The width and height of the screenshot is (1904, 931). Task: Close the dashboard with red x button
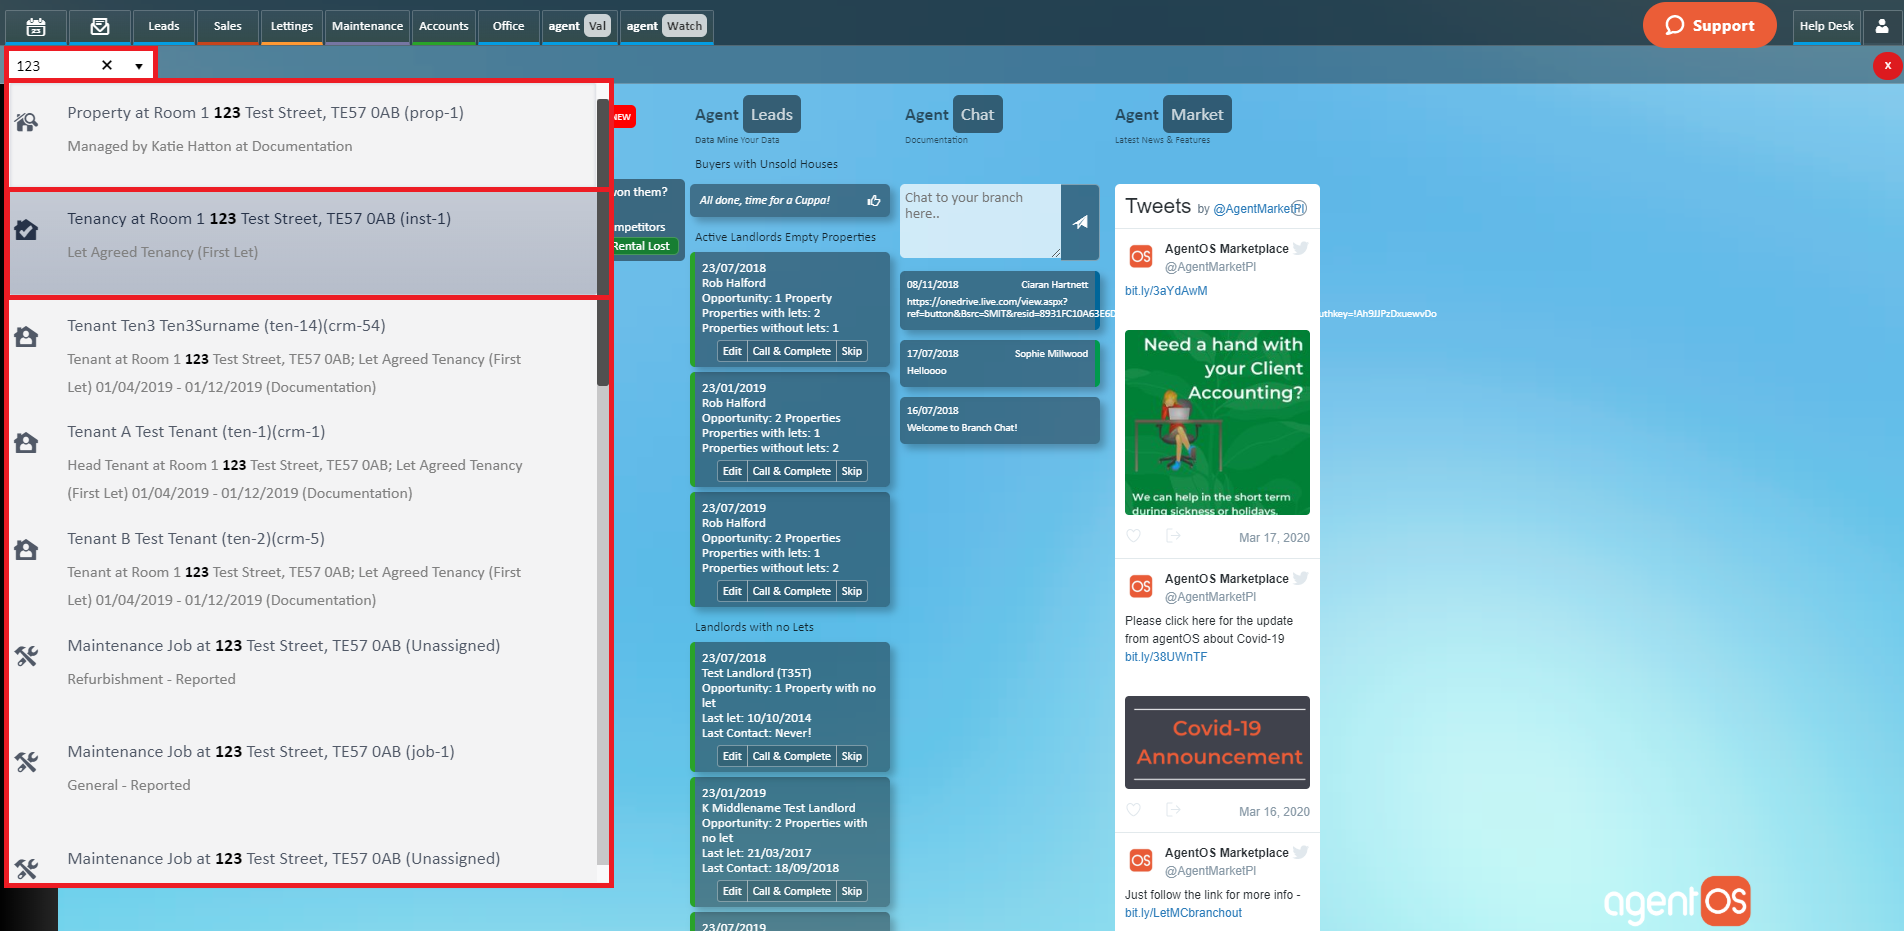(x=1887, y=66)
